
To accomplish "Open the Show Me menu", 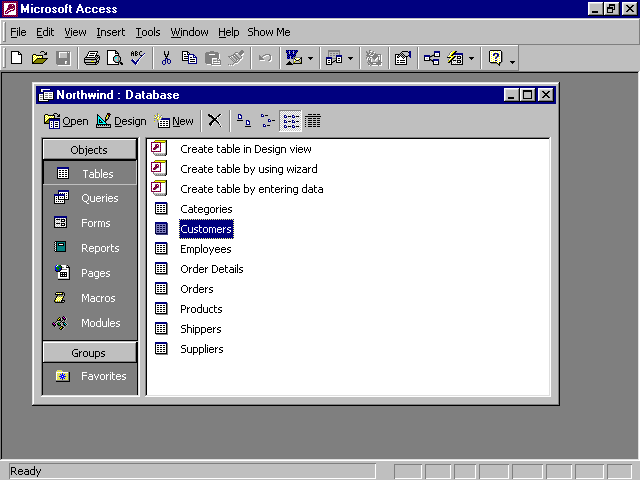I will 269,32.
